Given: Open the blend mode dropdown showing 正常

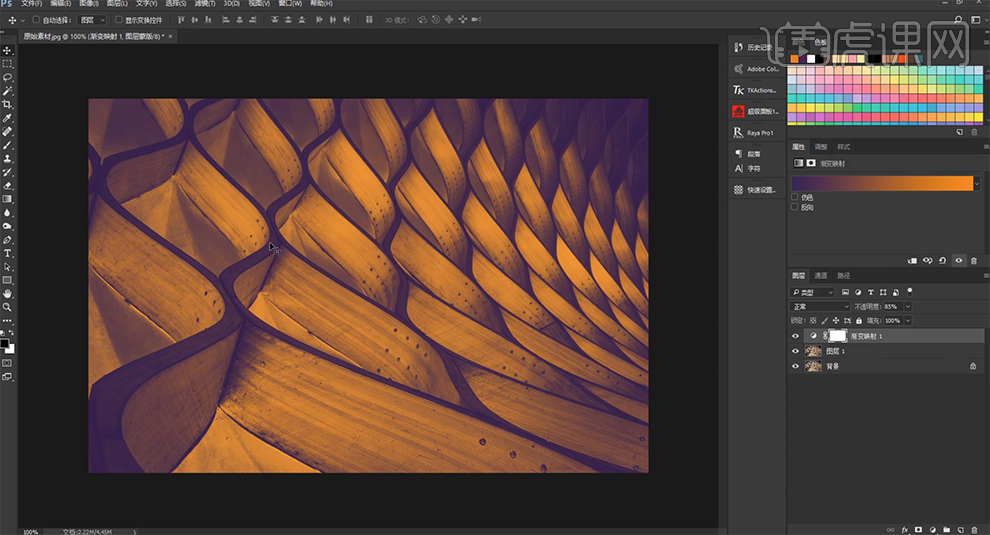Looking at the screenshot, I should (820, 306).
